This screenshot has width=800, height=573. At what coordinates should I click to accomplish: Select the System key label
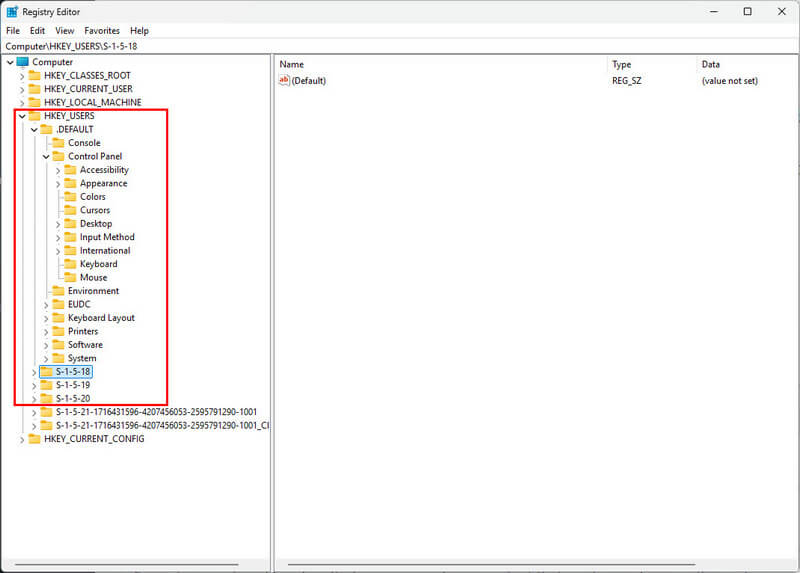point(82,358)
